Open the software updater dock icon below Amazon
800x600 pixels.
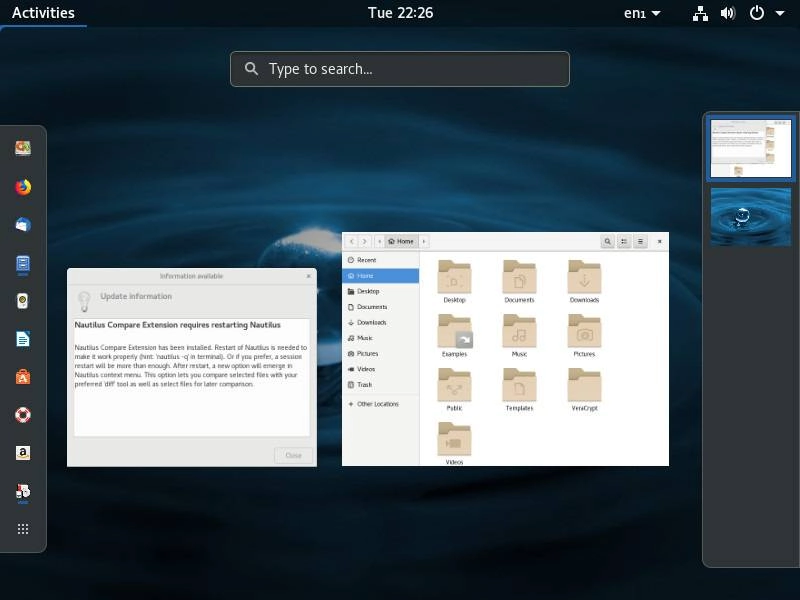coord(23,491)
